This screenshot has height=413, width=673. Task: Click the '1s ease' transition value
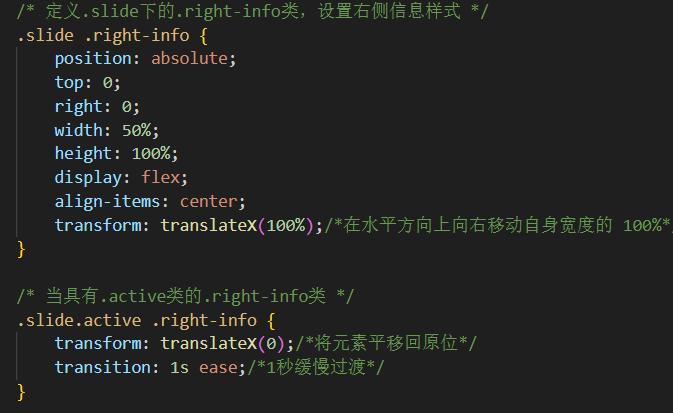click(198, 369)
